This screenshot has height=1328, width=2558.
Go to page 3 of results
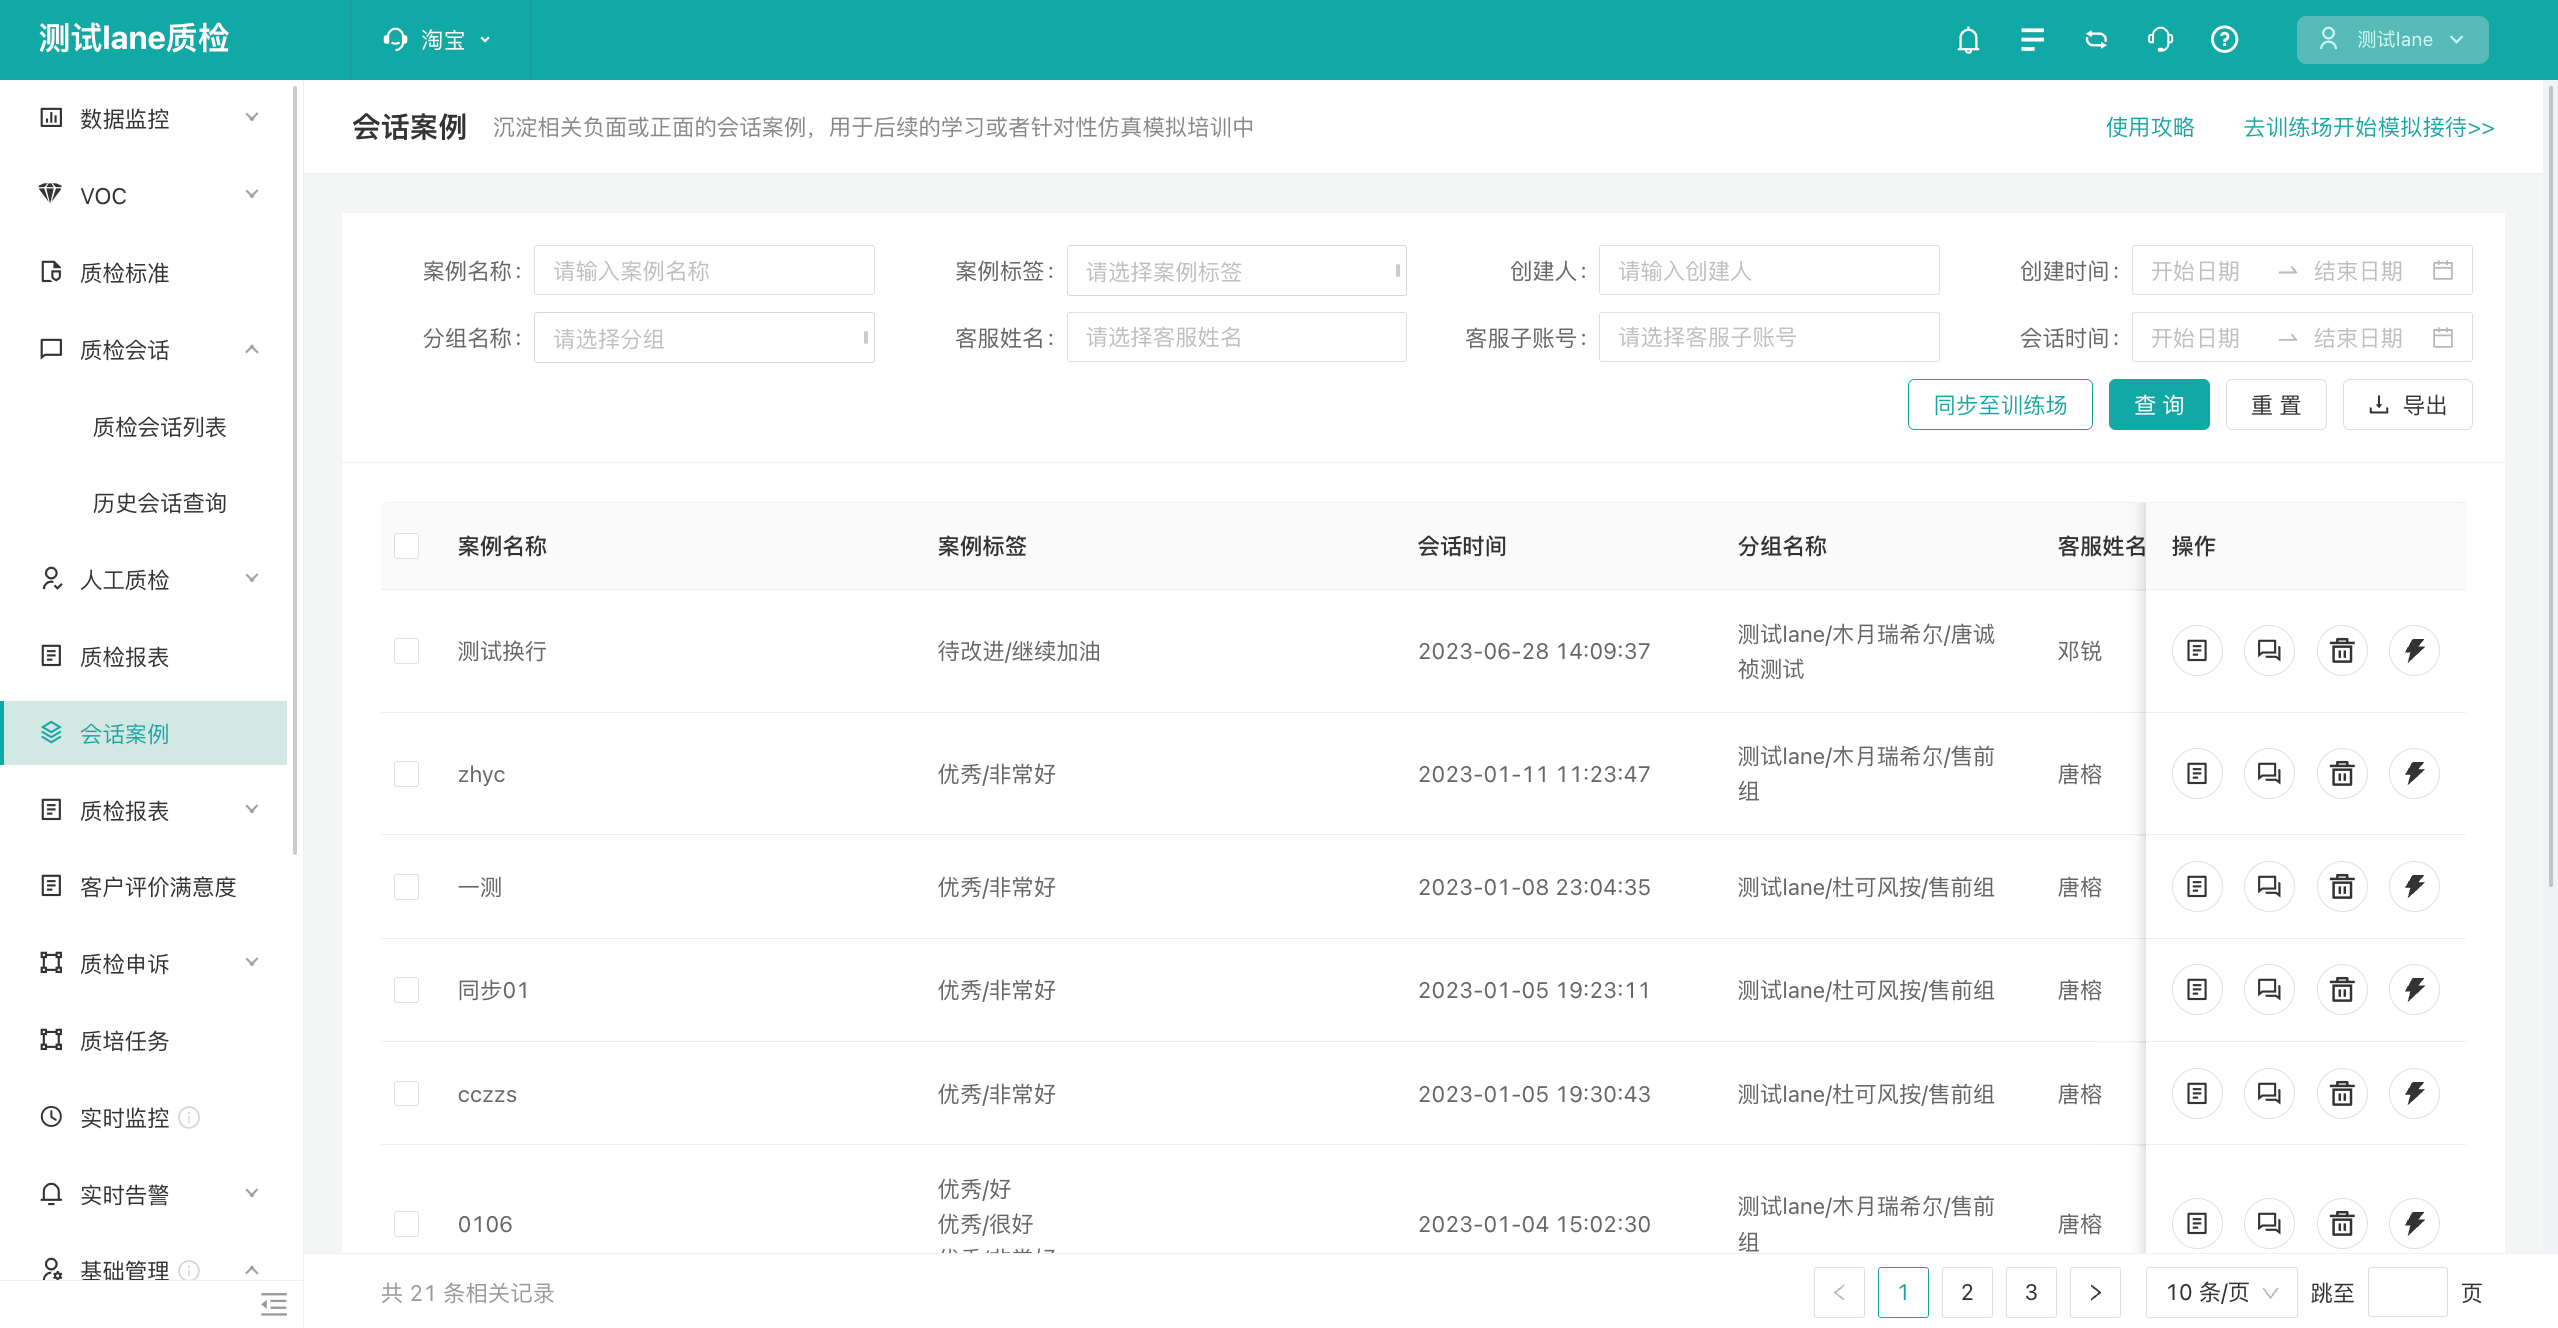2031,1293
